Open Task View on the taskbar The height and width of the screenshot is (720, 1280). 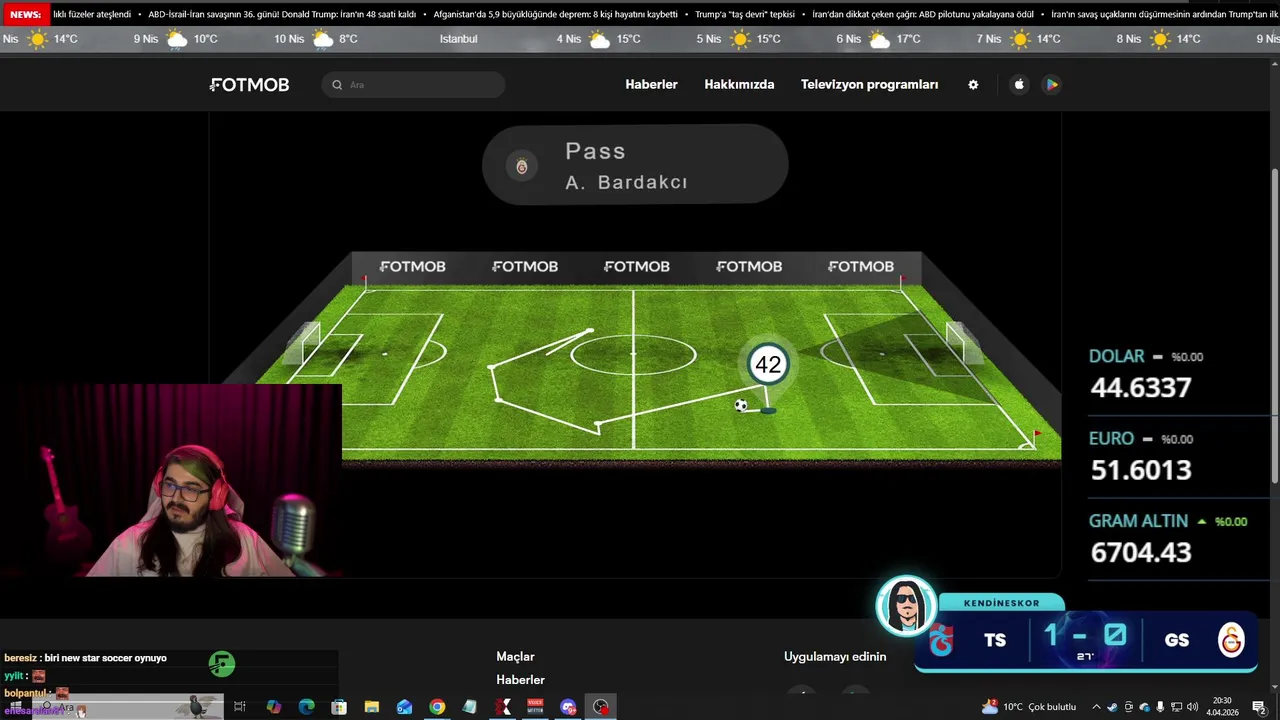(x=240, y=707)
